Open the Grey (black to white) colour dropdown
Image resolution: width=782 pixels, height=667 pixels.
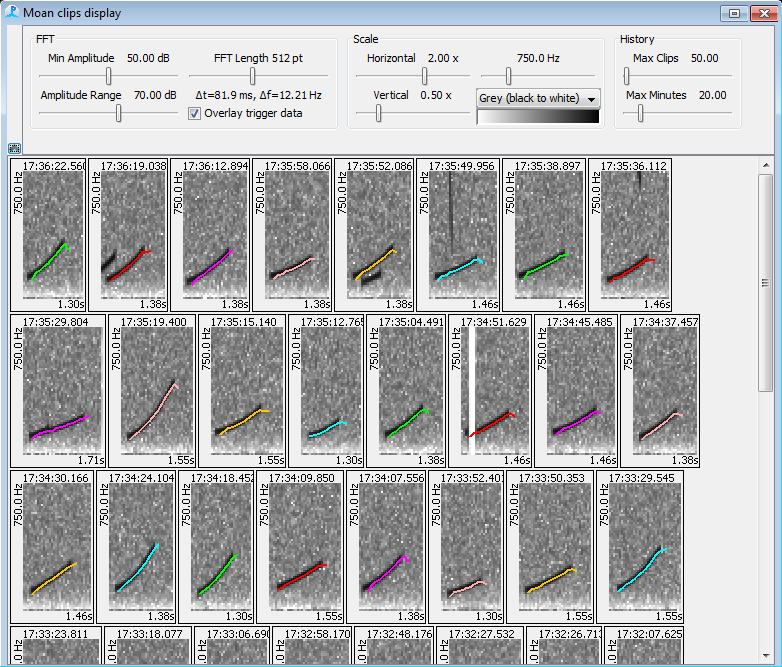point(538,98)
